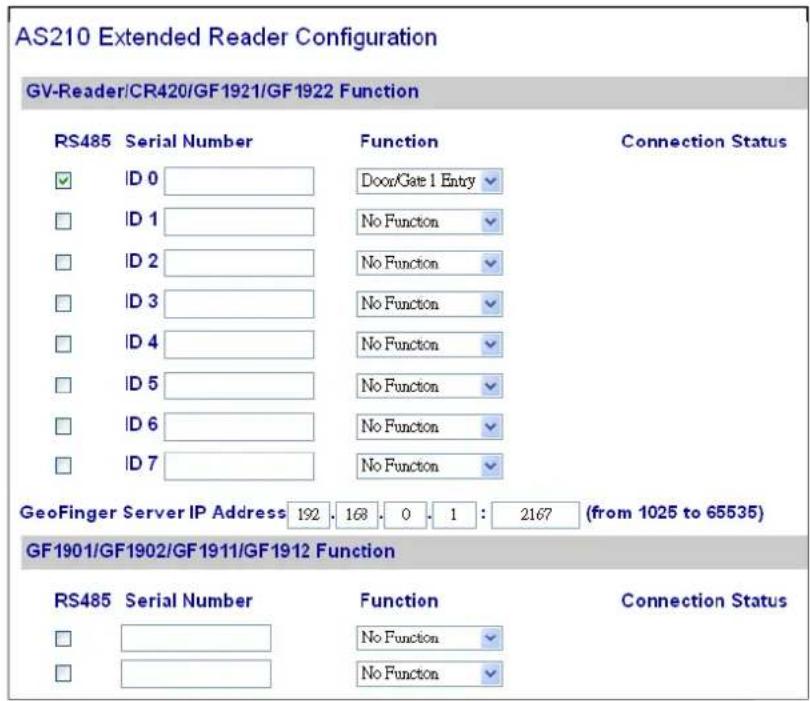Click first serial number field in GF1901 section
The image size is (810, 701).
(x=196, y=638)
